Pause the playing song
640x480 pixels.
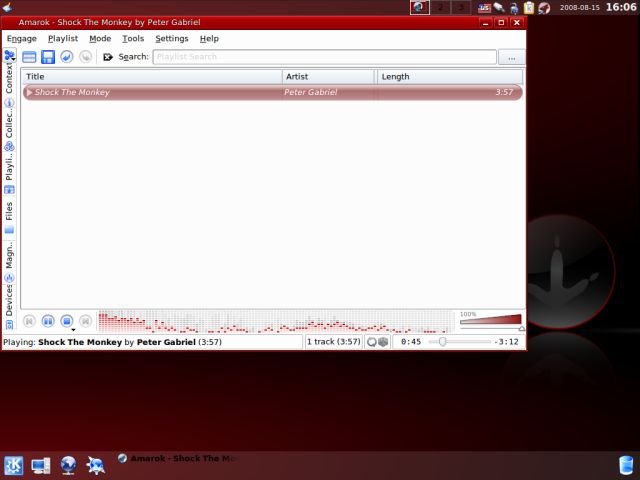coord(48,321)
